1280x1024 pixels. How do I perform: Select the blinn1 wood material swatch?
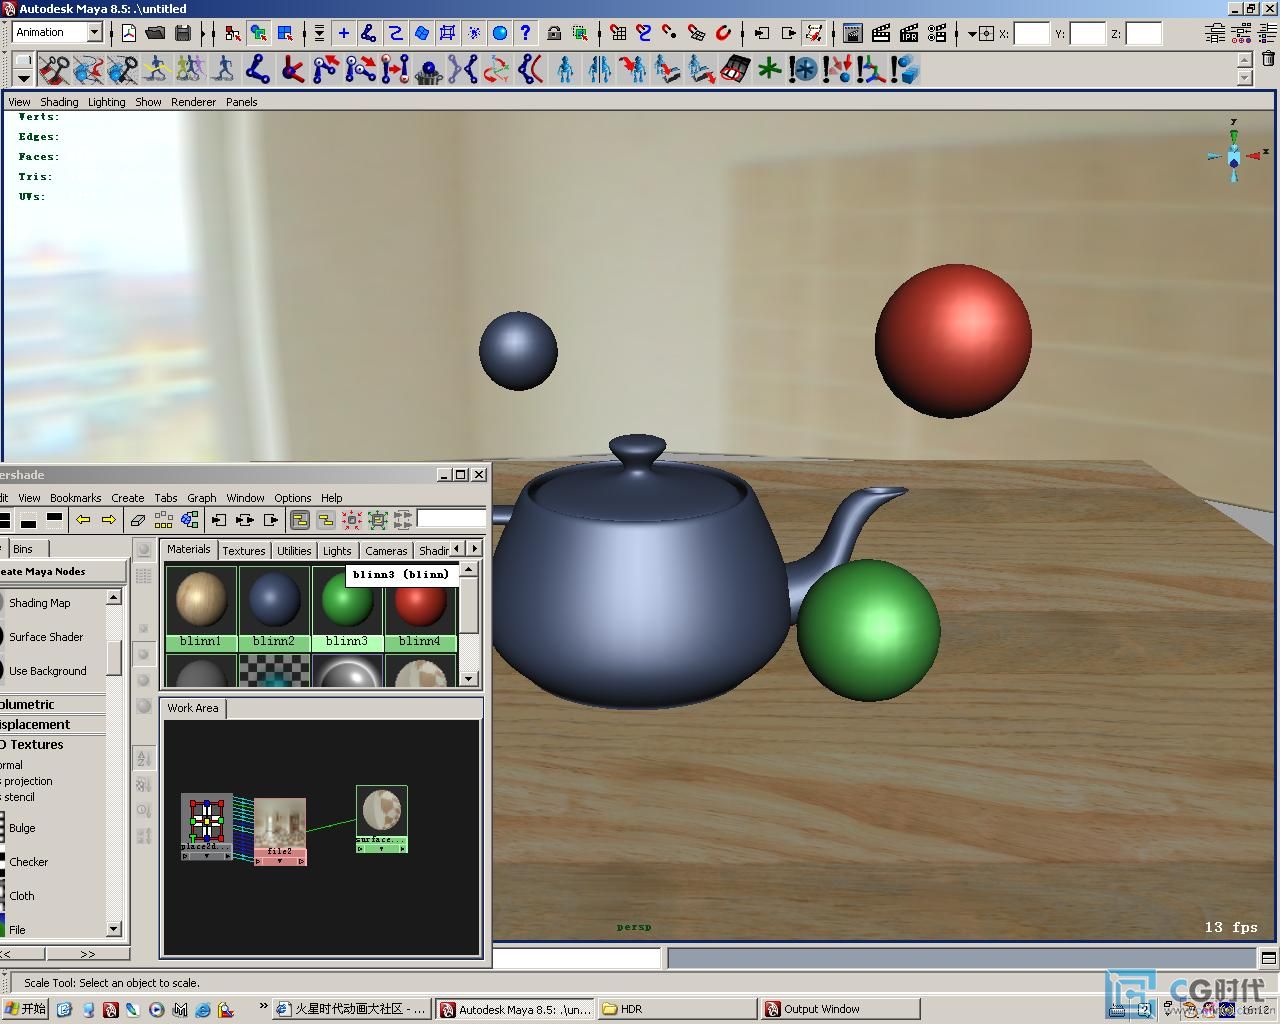point(201,608)
